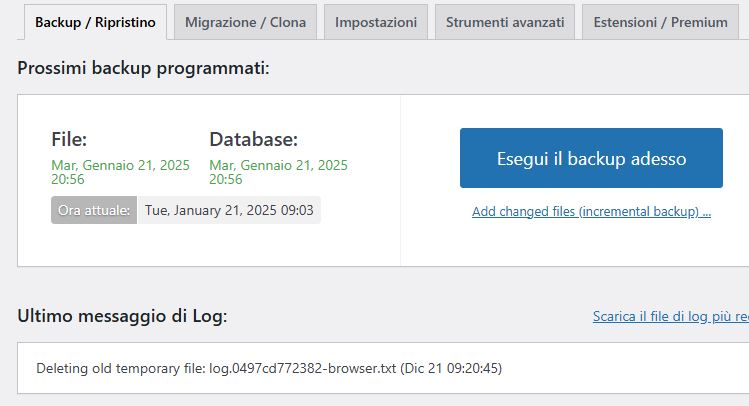Select the Deleting old temporary file log message
This screenshot has width=749, height=406.
pyautogui.click(x=269, y=368)
